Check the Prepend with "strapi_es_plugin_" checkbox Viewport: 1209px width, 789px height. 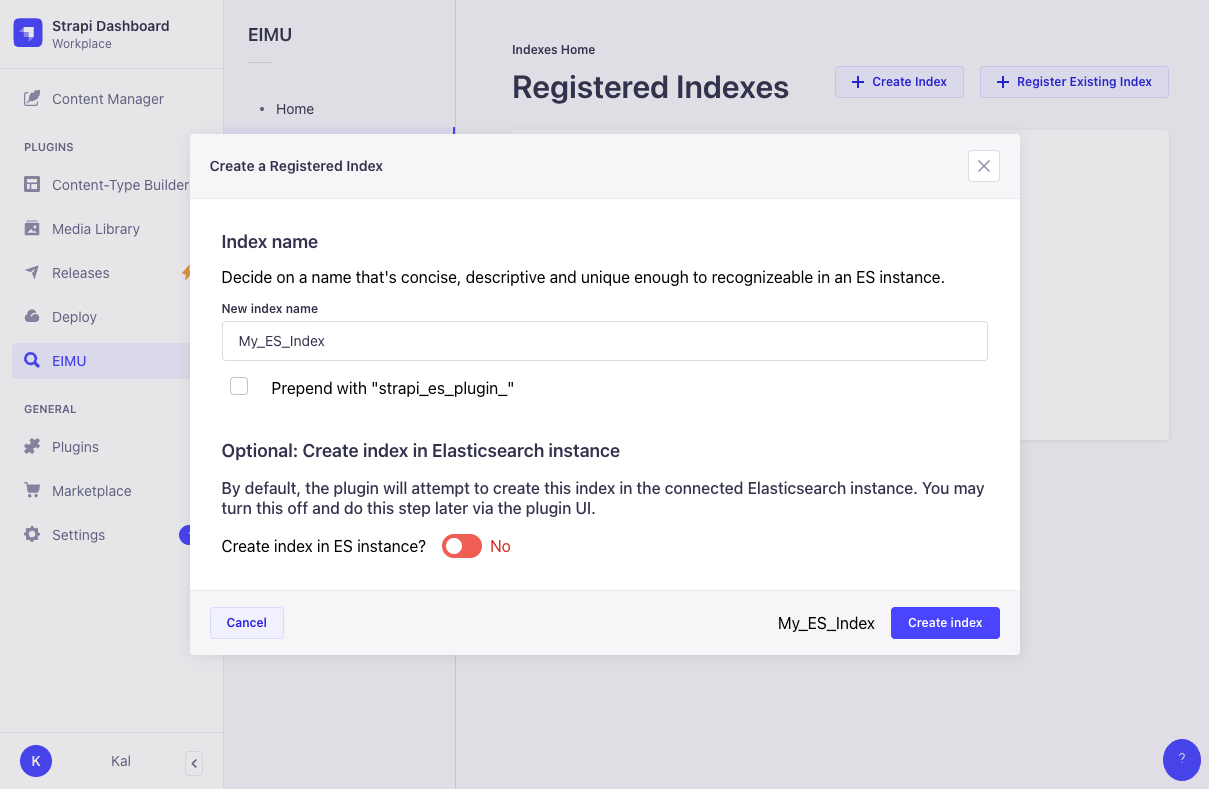239,386
